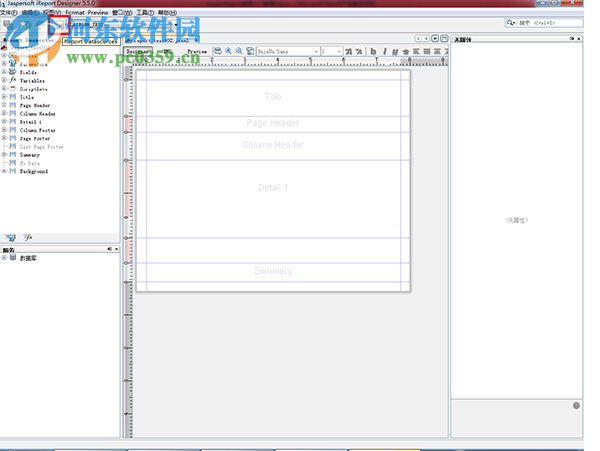Click the report query database icon
The height and width of the screenshot is (451, 600).
(250, 51)
